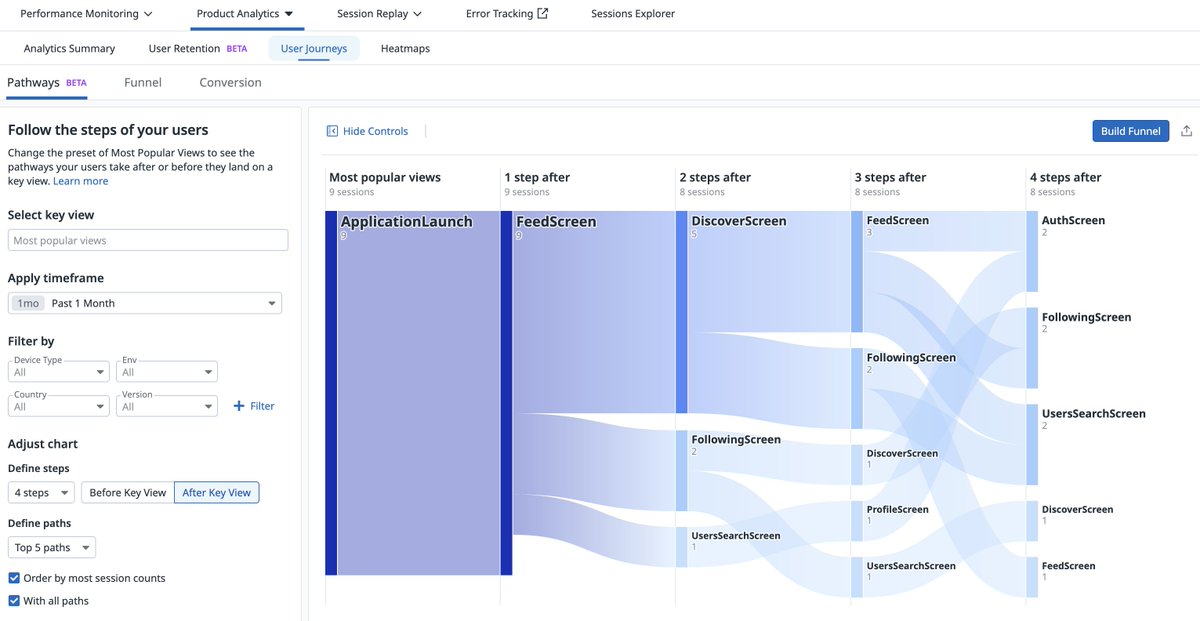Open Past 1 Month timeframe dropdown

click(145, 303)
